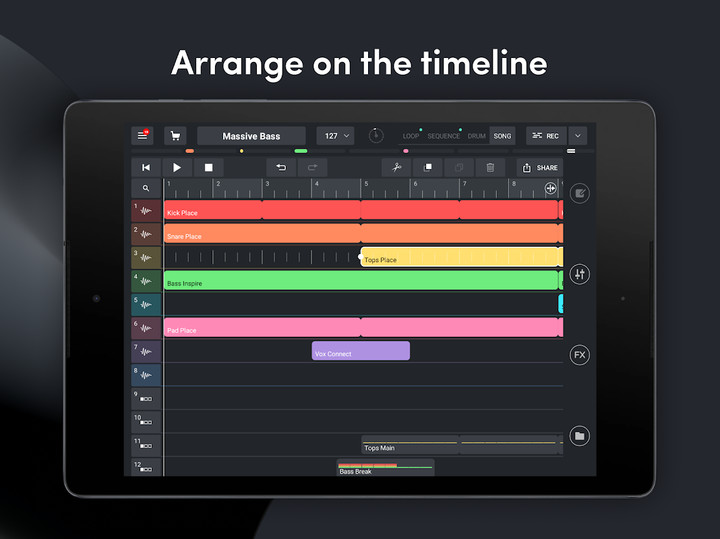Viewport: 720px width, 539px height.
Task: Open the mixer sliders panel
Action: tap(579, 274)
